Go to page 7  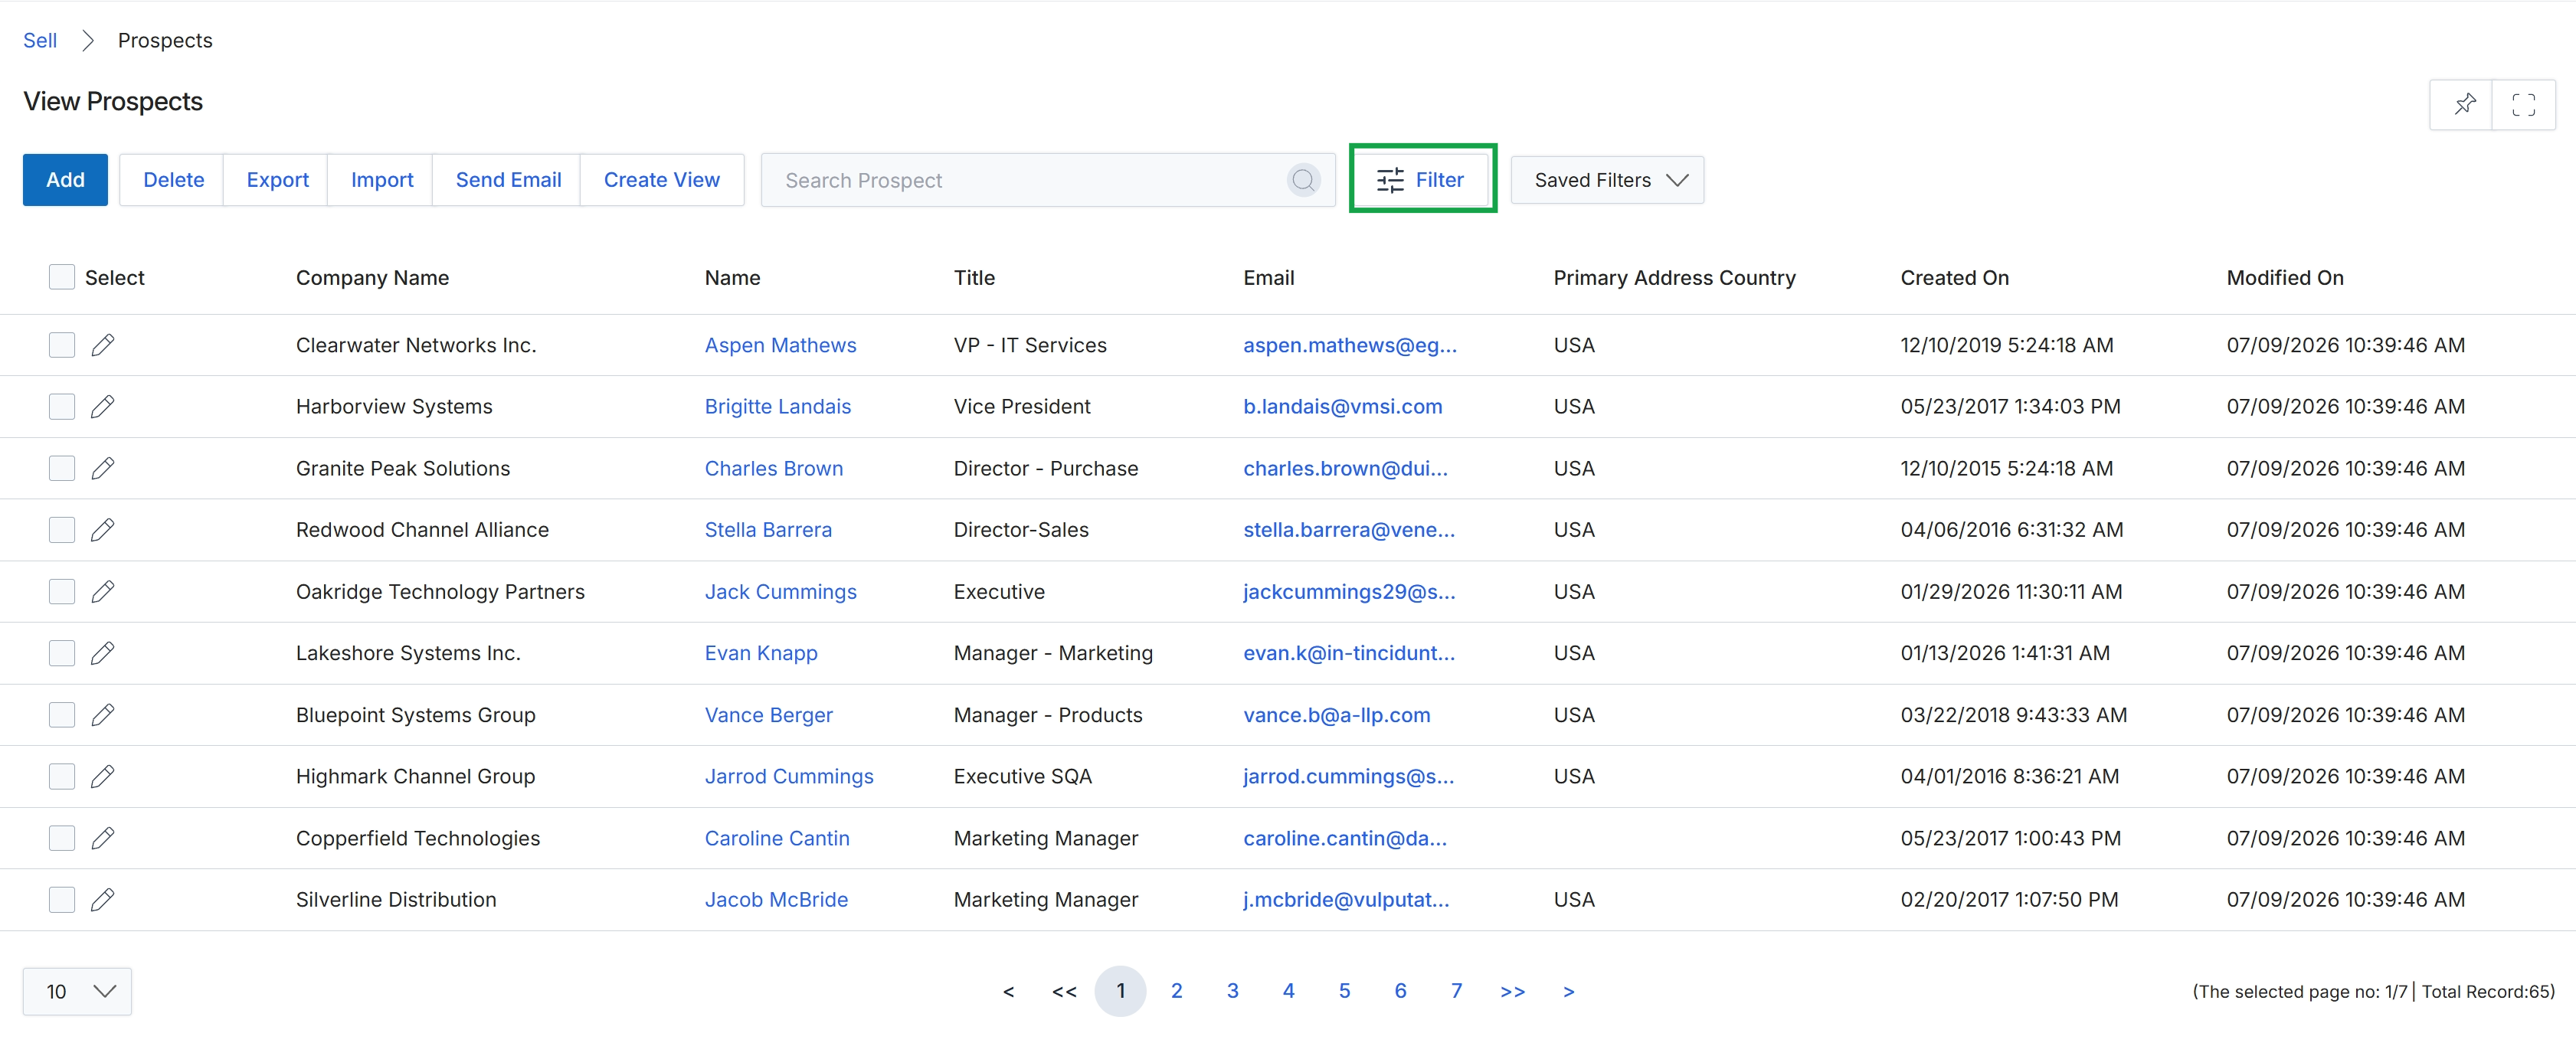pyautogui.click(x=1456, y=991)
